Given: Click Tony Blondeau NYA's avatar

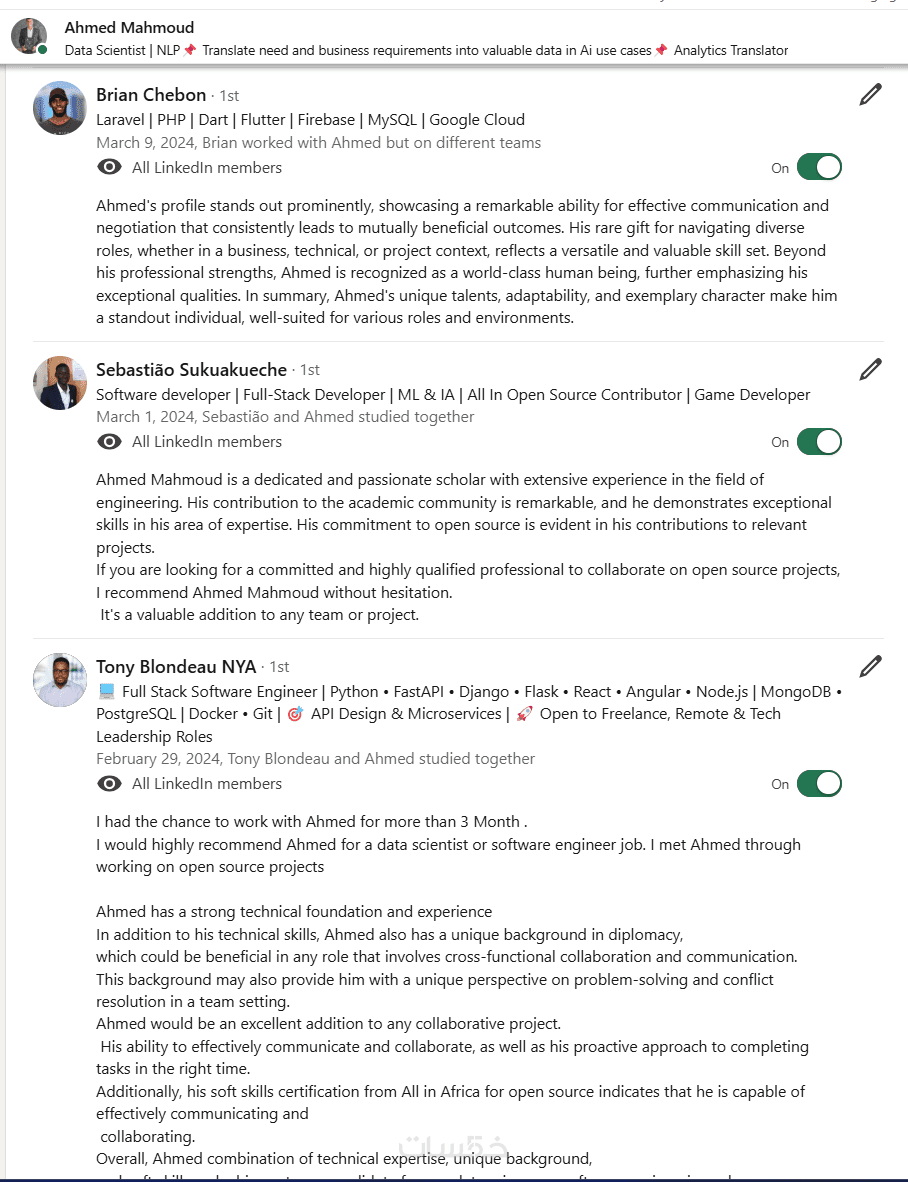Looking at the screenshot, I should pos(60,680).
